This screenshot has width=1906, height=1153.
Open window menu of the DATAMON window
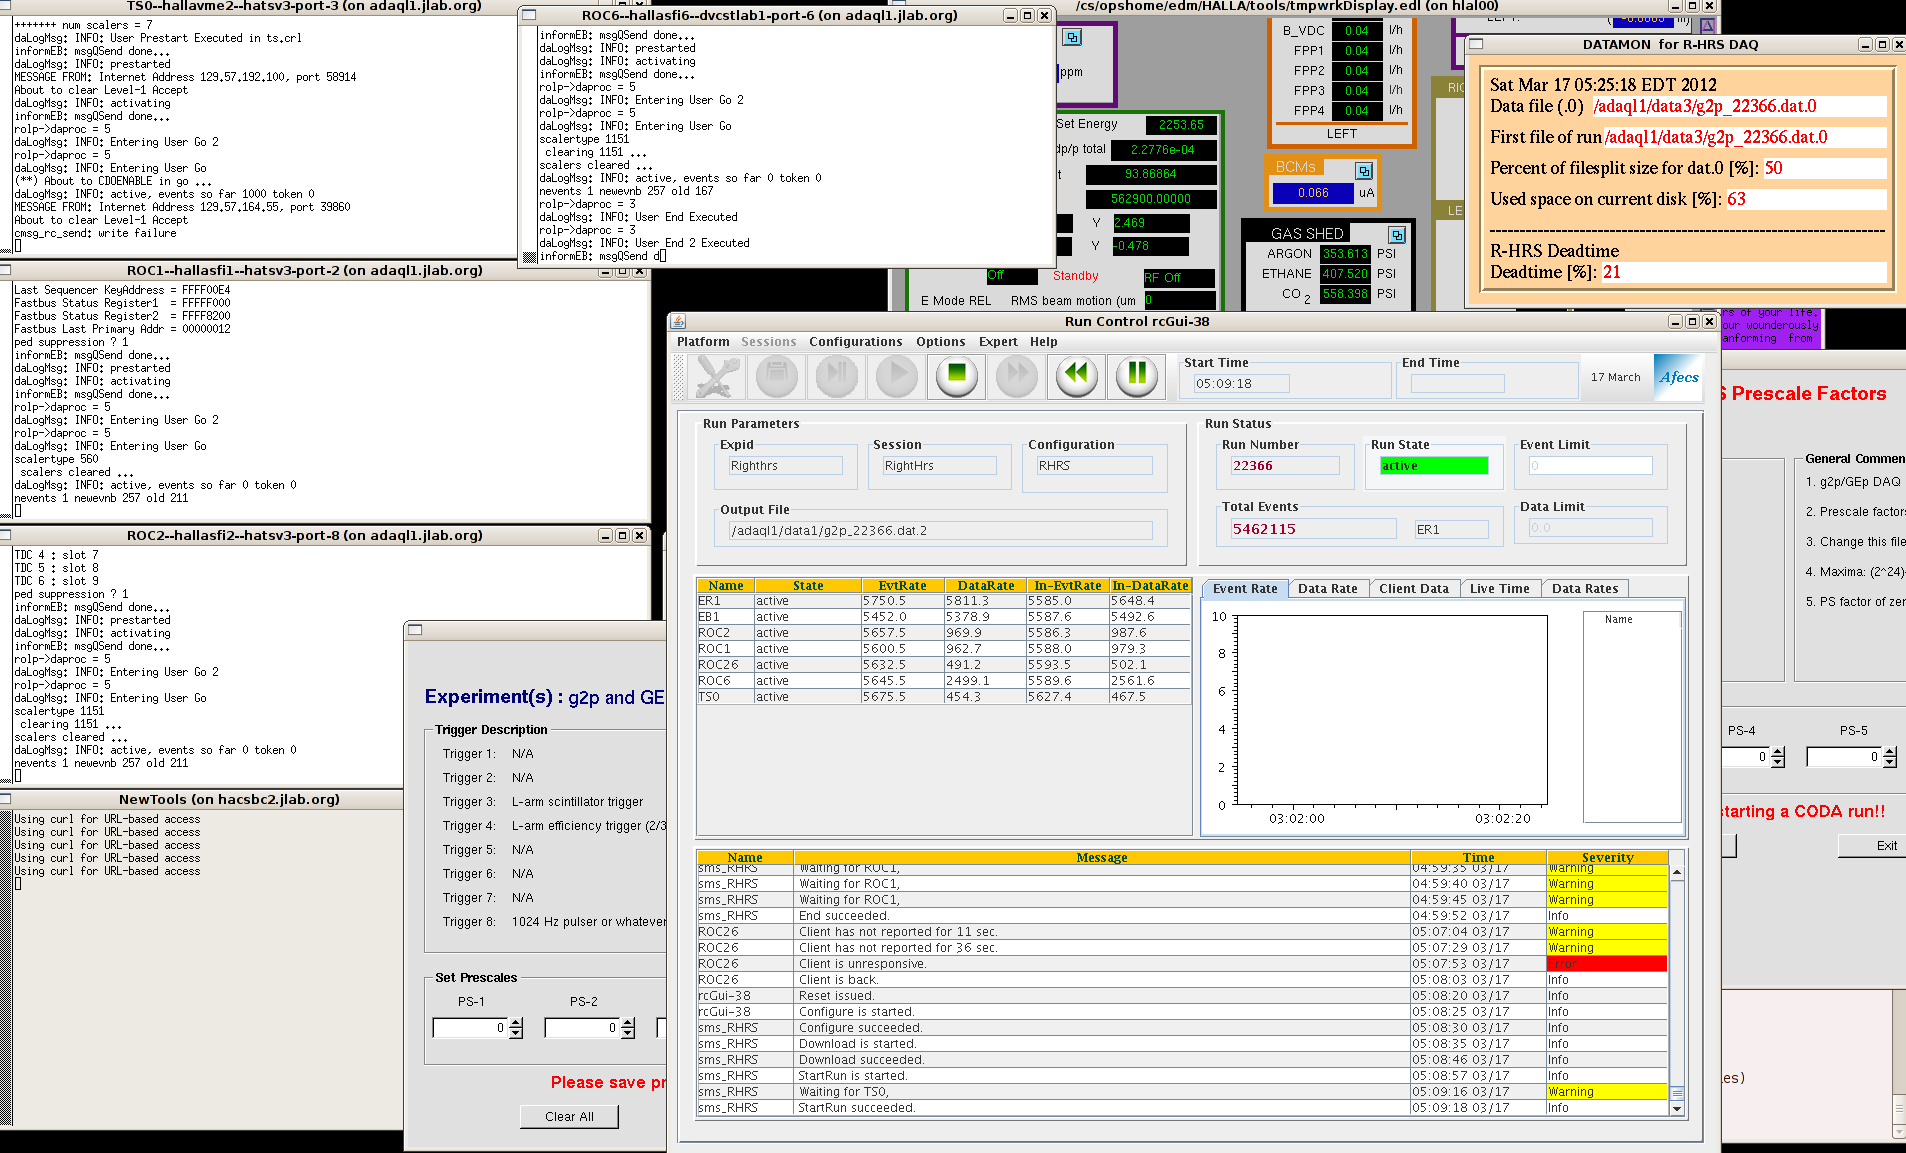pyautogui.click(x=1476, y=44)
